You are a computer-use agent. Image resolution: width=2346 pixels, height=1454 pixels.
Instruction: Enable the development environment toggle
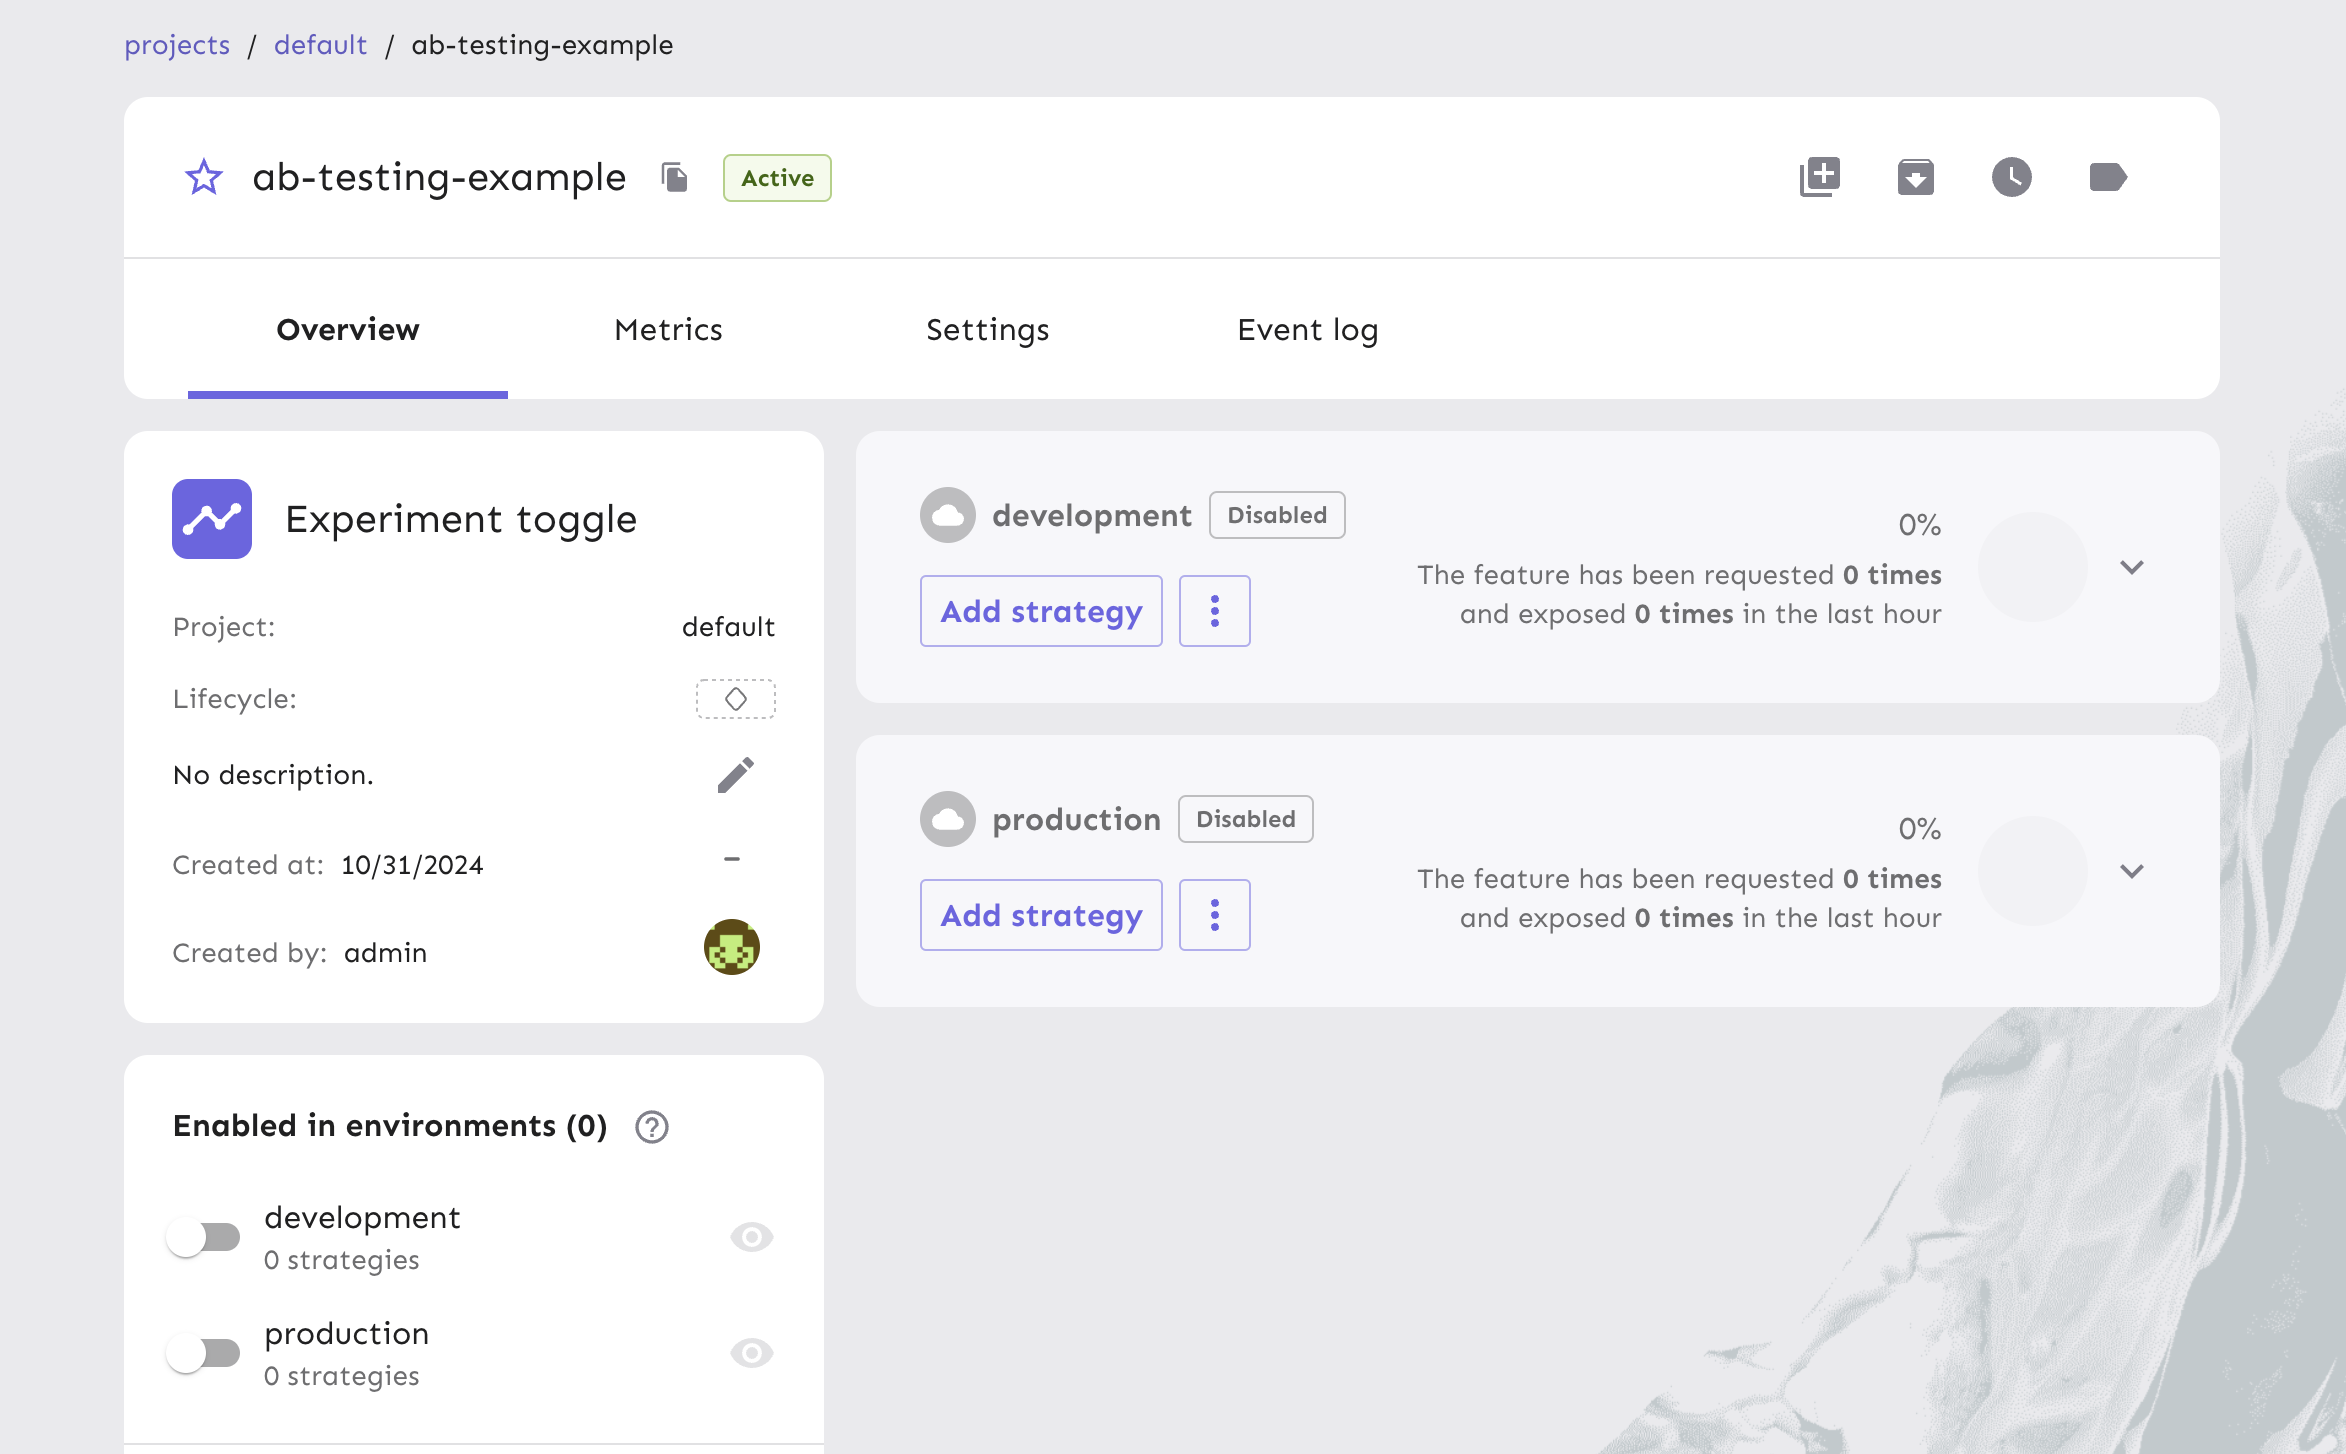[x=204, y=1237]
